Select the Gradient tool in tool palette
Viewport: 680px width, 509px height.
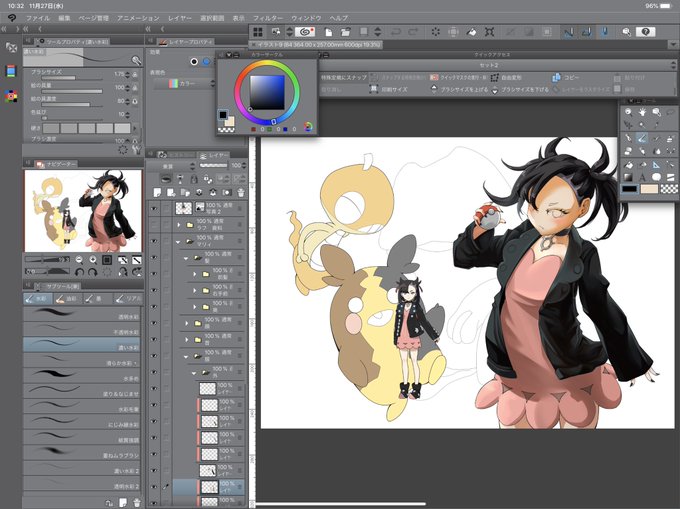coord(628,177)
